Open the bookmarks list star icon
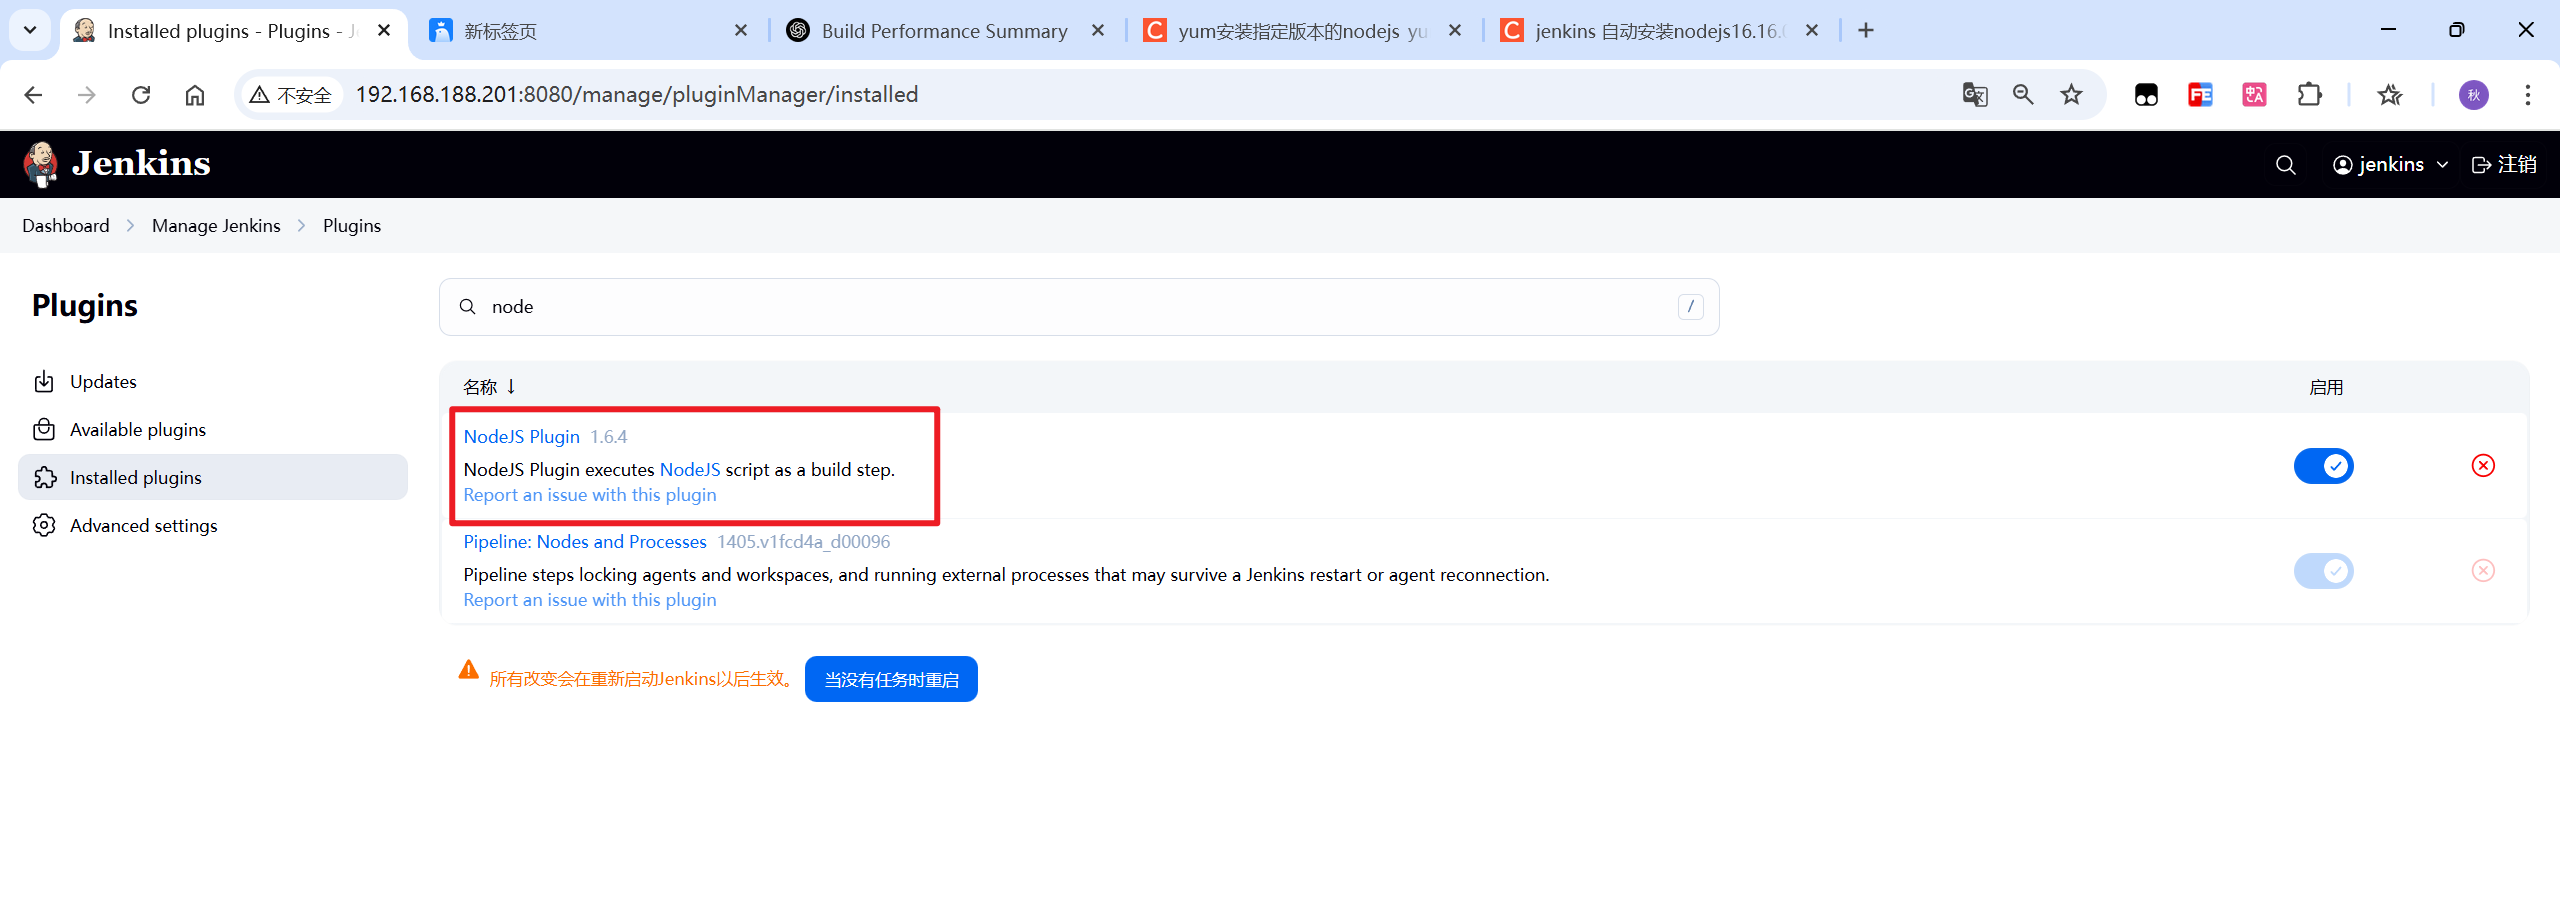This screenshot has width=2560, height=913. pyautogui.click(x=2390, y=95)
